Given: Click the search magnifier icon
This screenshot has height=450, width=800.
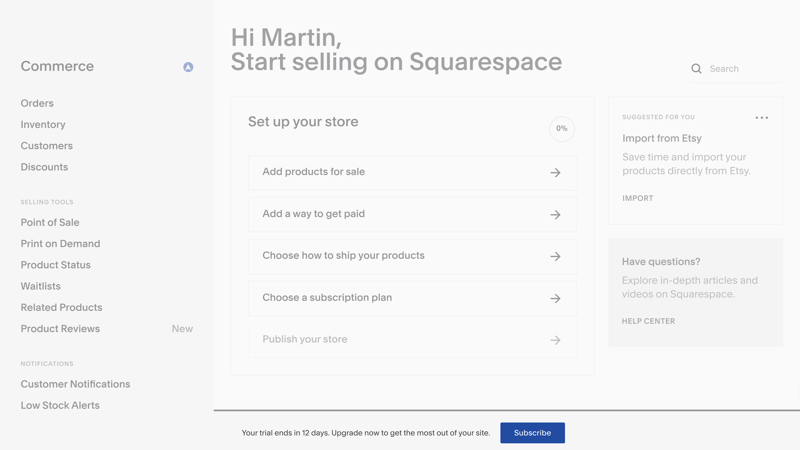Looking at the screenshot, I should point(696,68).
